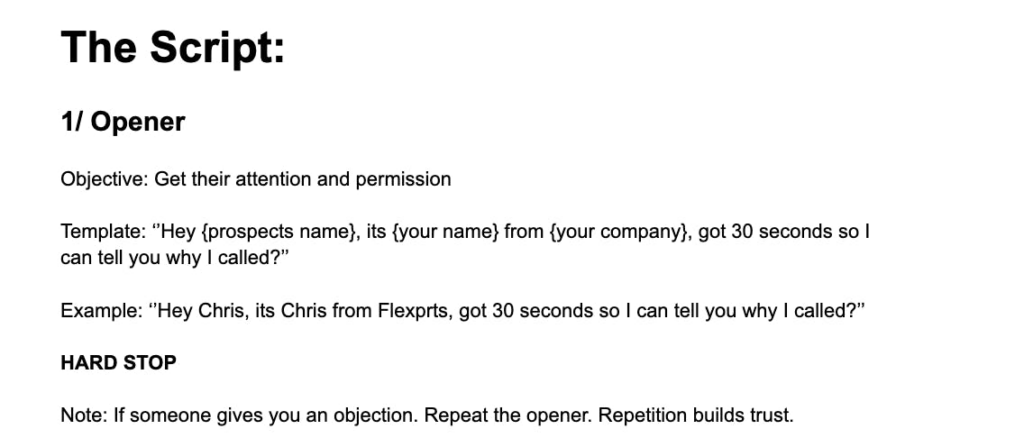1024x438 pixels.
Task: Click "30 seconds" in template line
Action: (780, 232)
